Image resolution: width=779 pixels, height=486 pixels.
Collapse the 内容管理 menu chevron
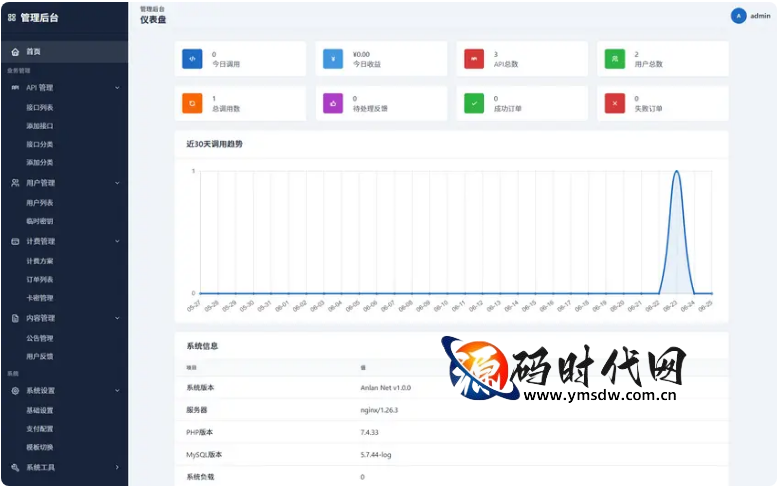(117, 318)
